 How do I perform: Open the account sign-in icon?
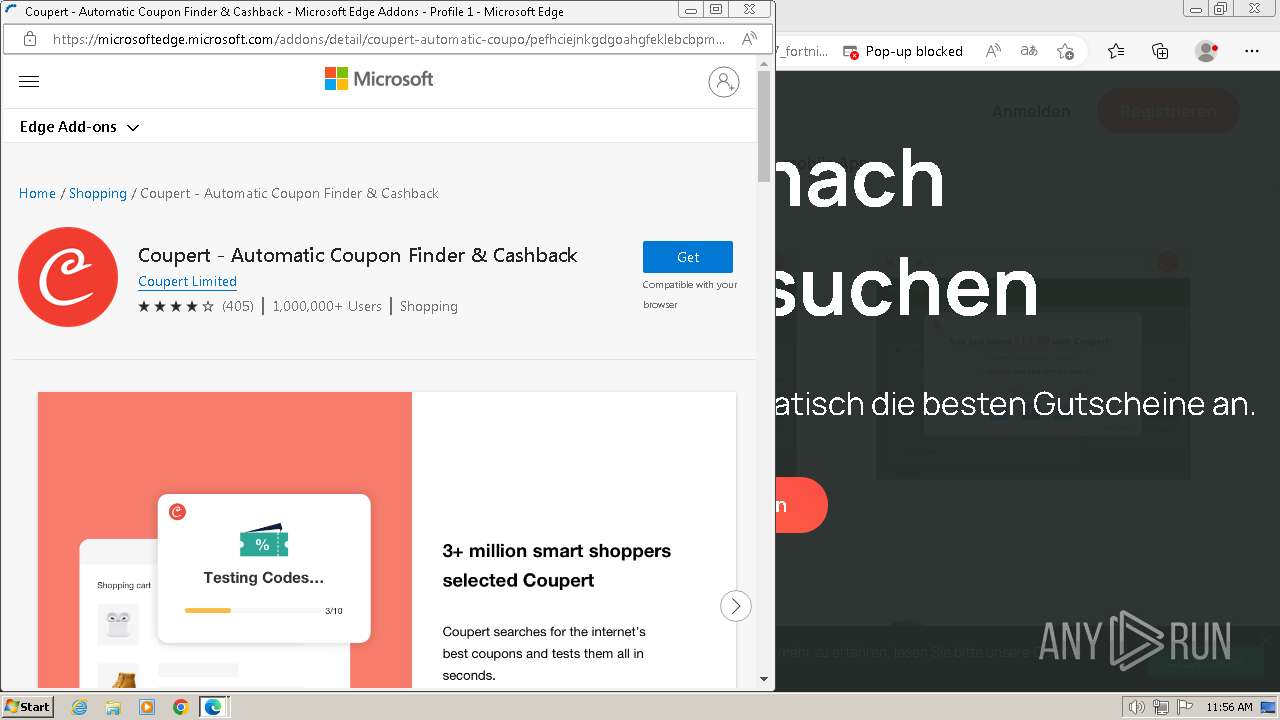(x=724, y=82)
